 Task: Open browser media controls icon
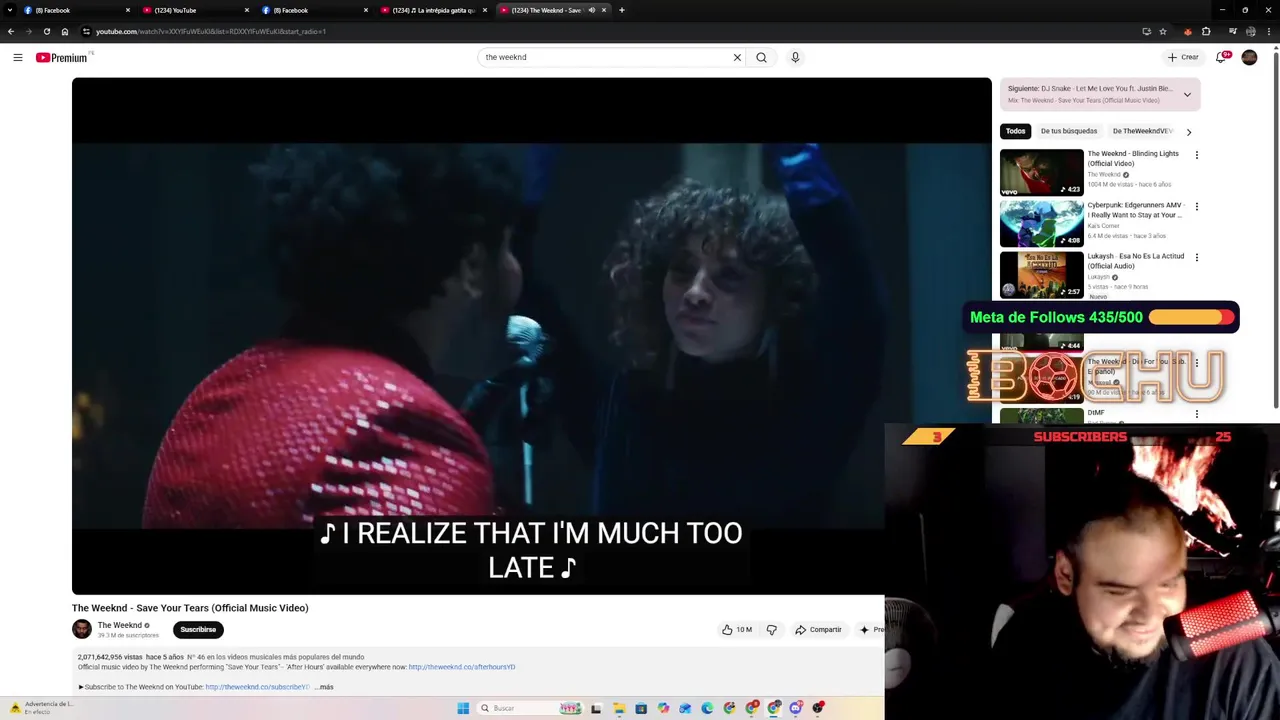(x=1231, y=31)
